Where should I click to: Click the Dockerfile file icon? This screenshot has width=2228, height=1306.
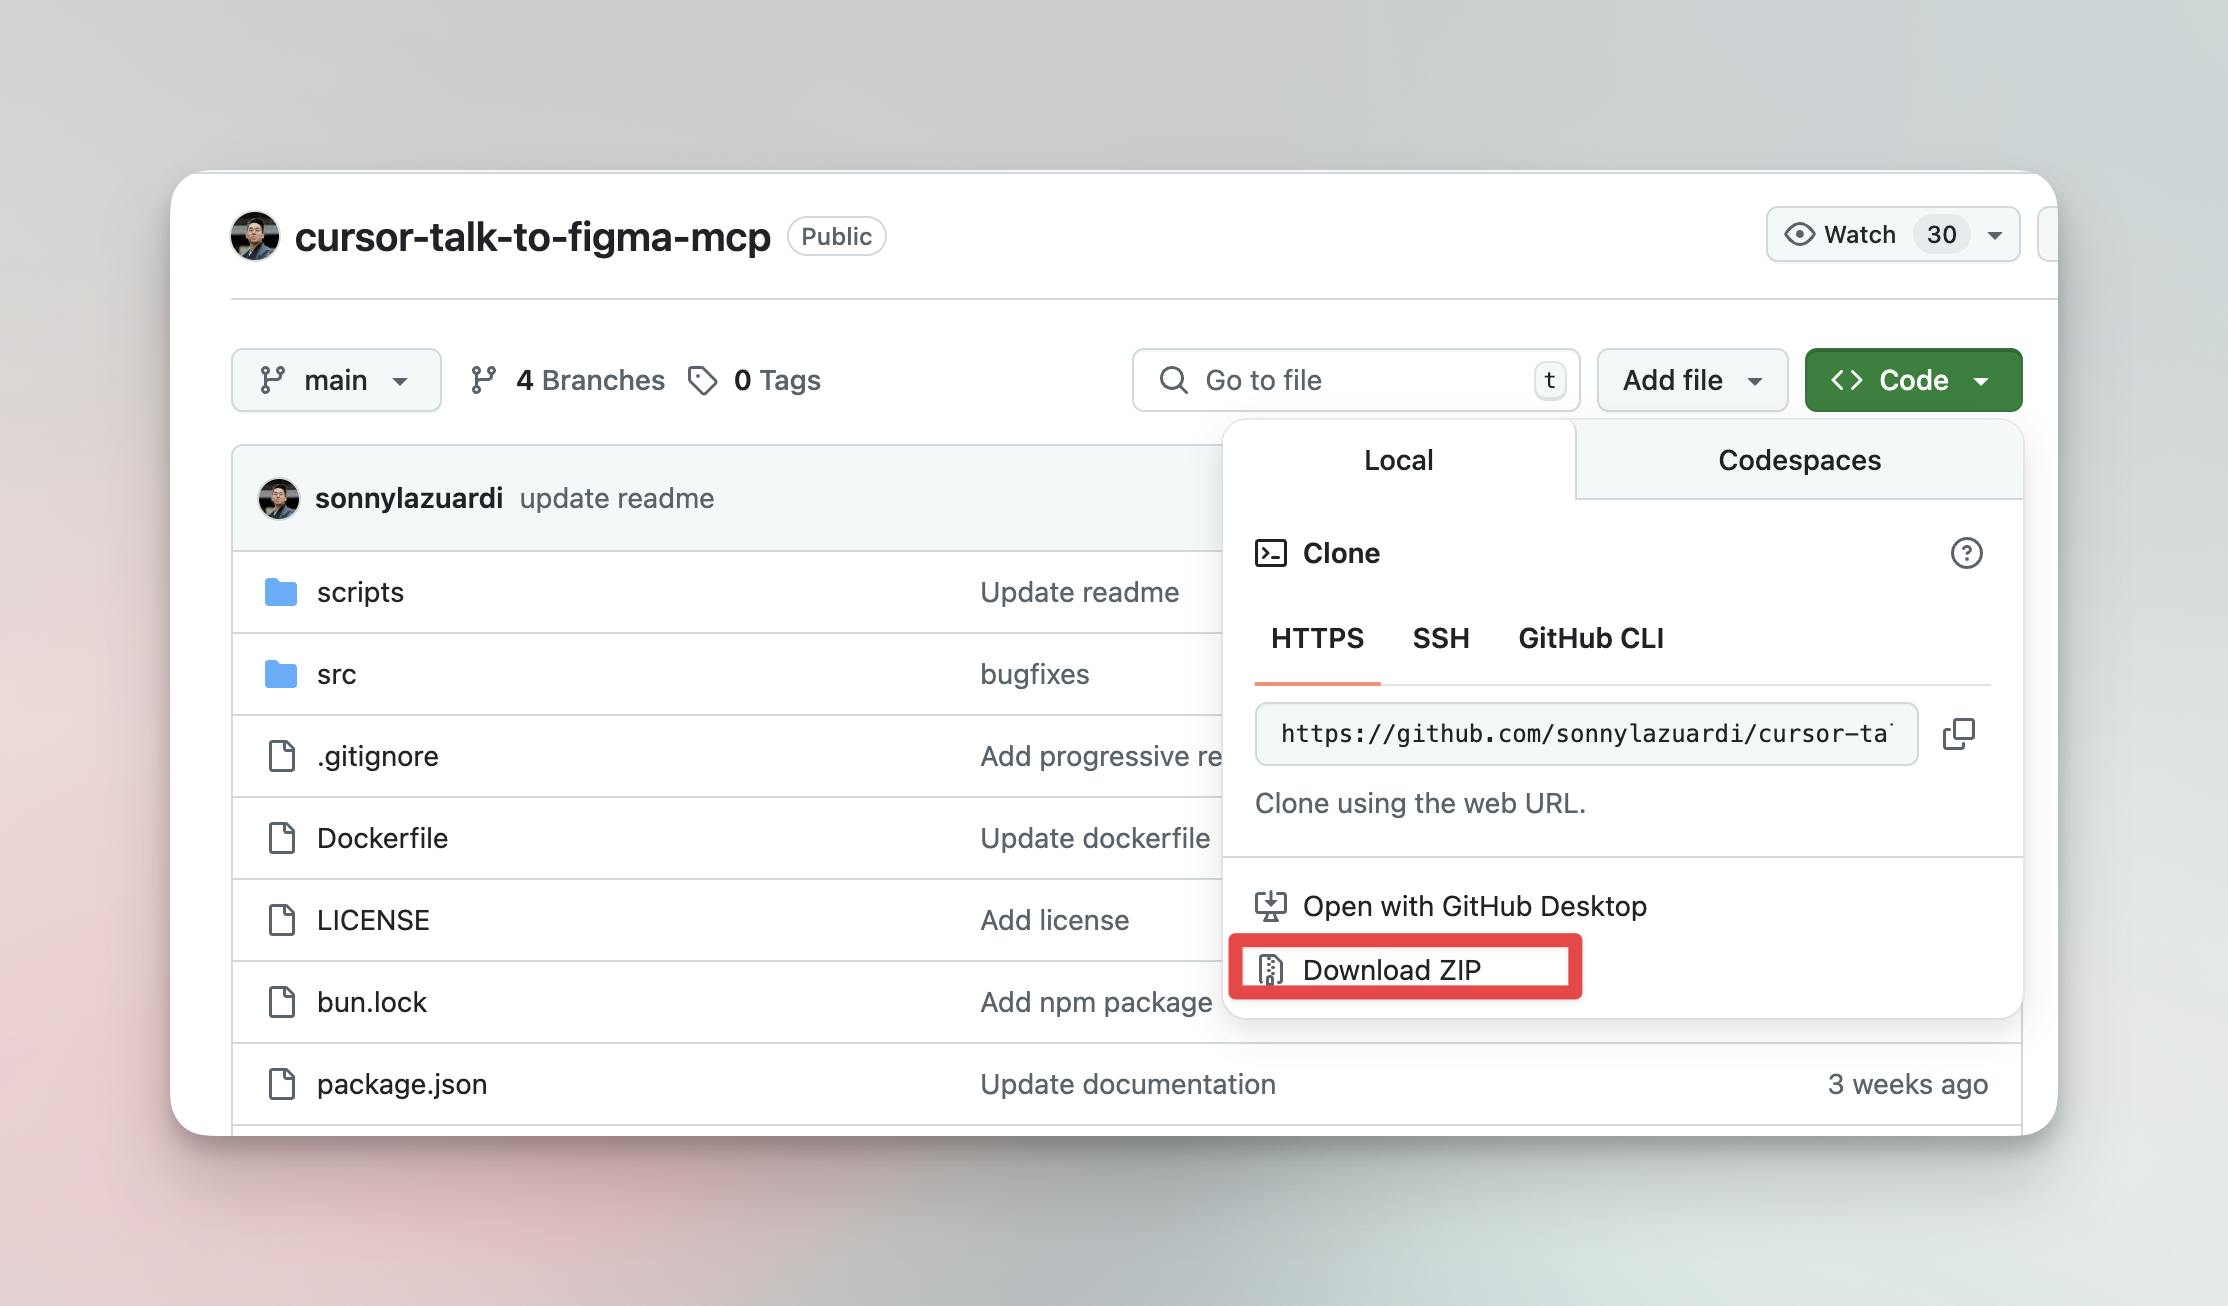(x=282, y=838)
